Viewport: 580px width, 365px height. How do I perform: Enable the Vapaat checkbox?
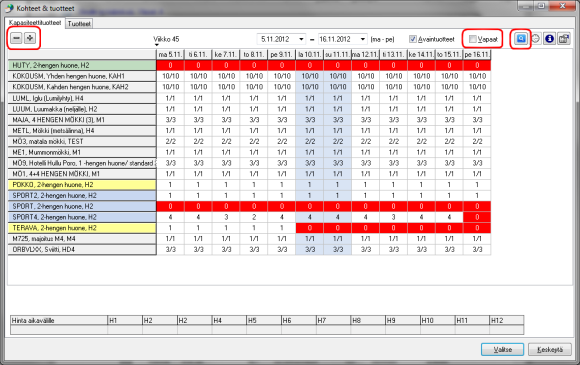[x=472, y=39]
